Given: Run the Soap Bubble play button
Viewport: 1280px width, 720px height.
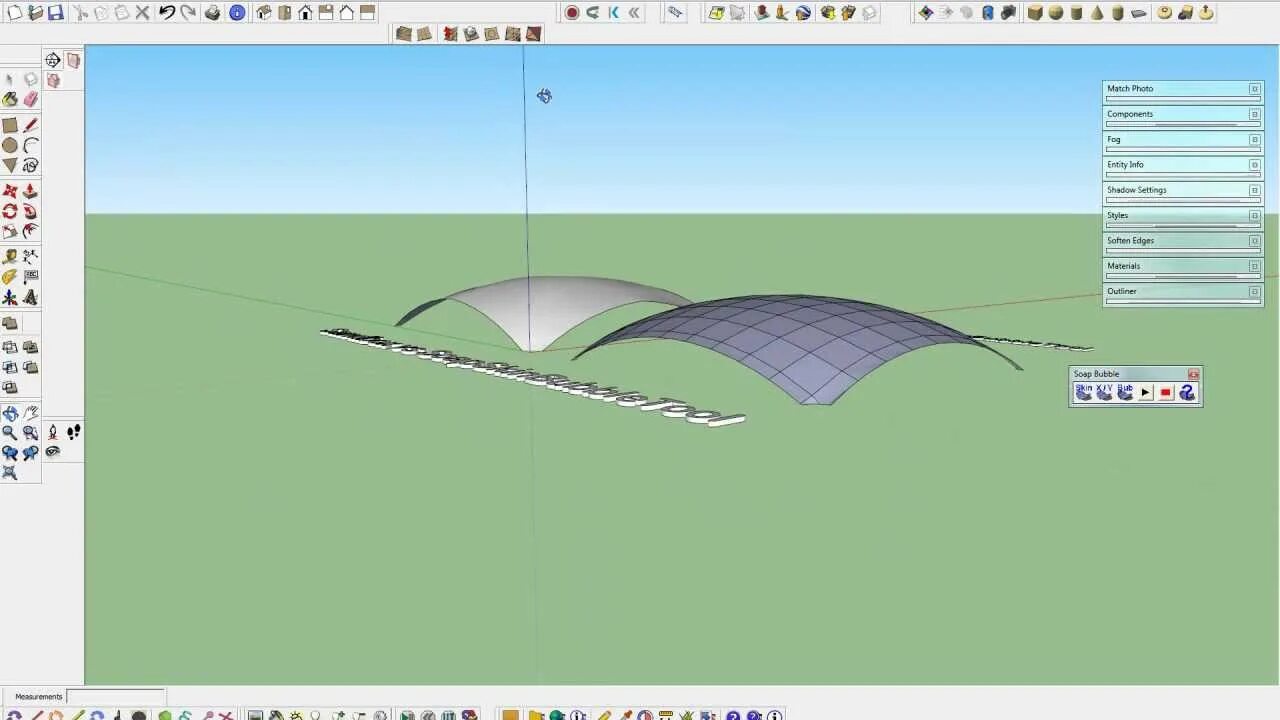Looking at the screenshot, I should click(1144, 392).
